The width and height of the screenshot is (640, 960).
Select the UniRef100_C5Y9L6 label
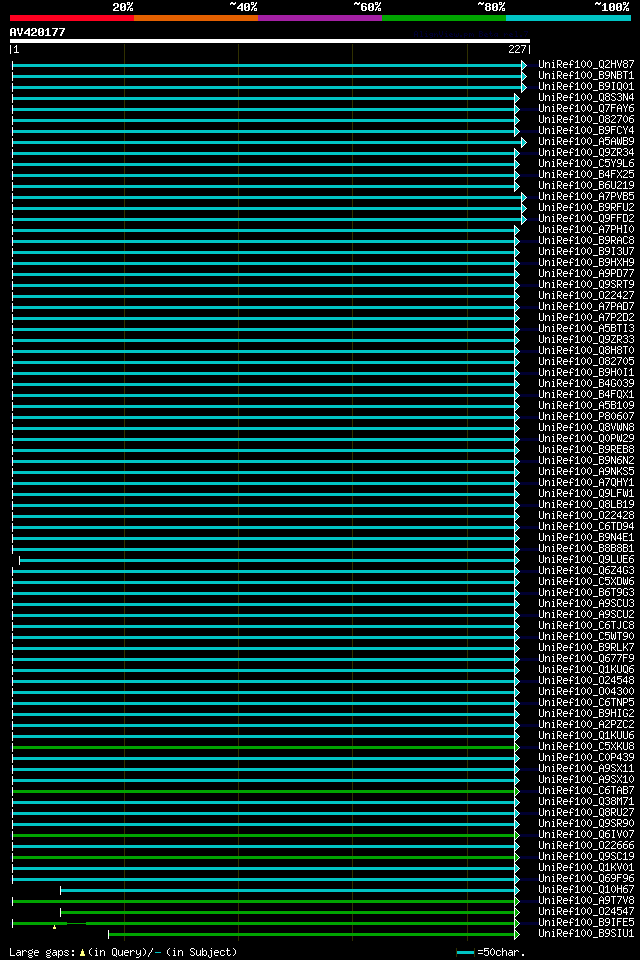click(586, 163)
